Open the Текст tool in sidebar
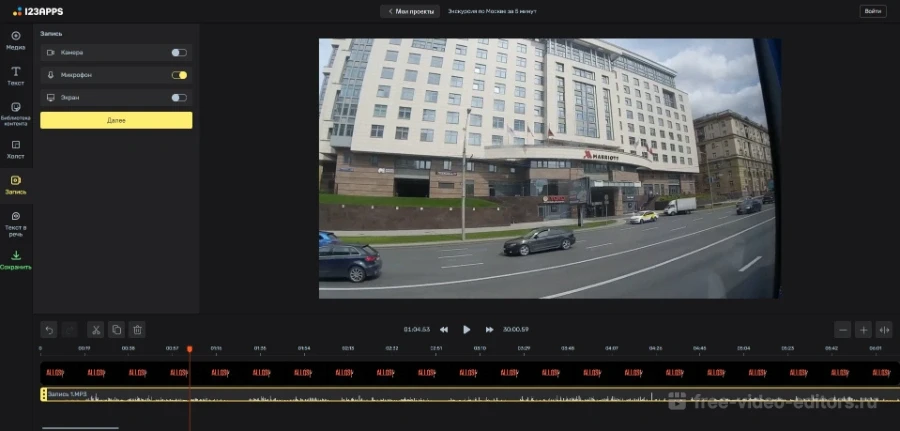 click(15, 76)
